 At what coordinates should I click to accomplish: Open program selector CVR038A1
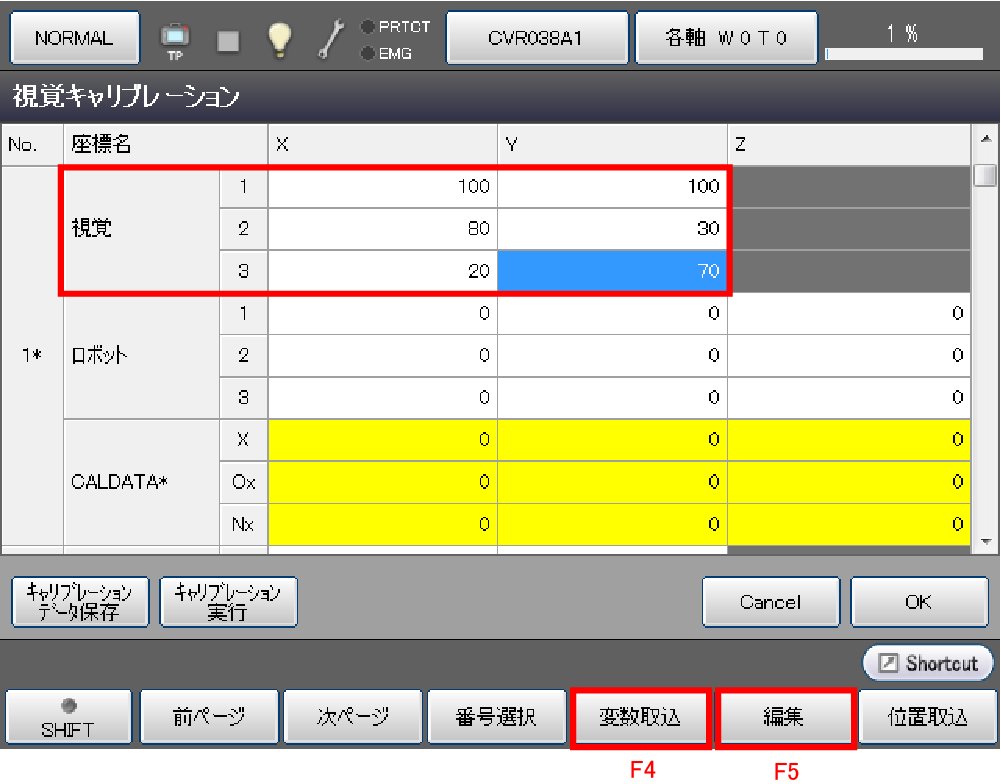pos(536,38)
